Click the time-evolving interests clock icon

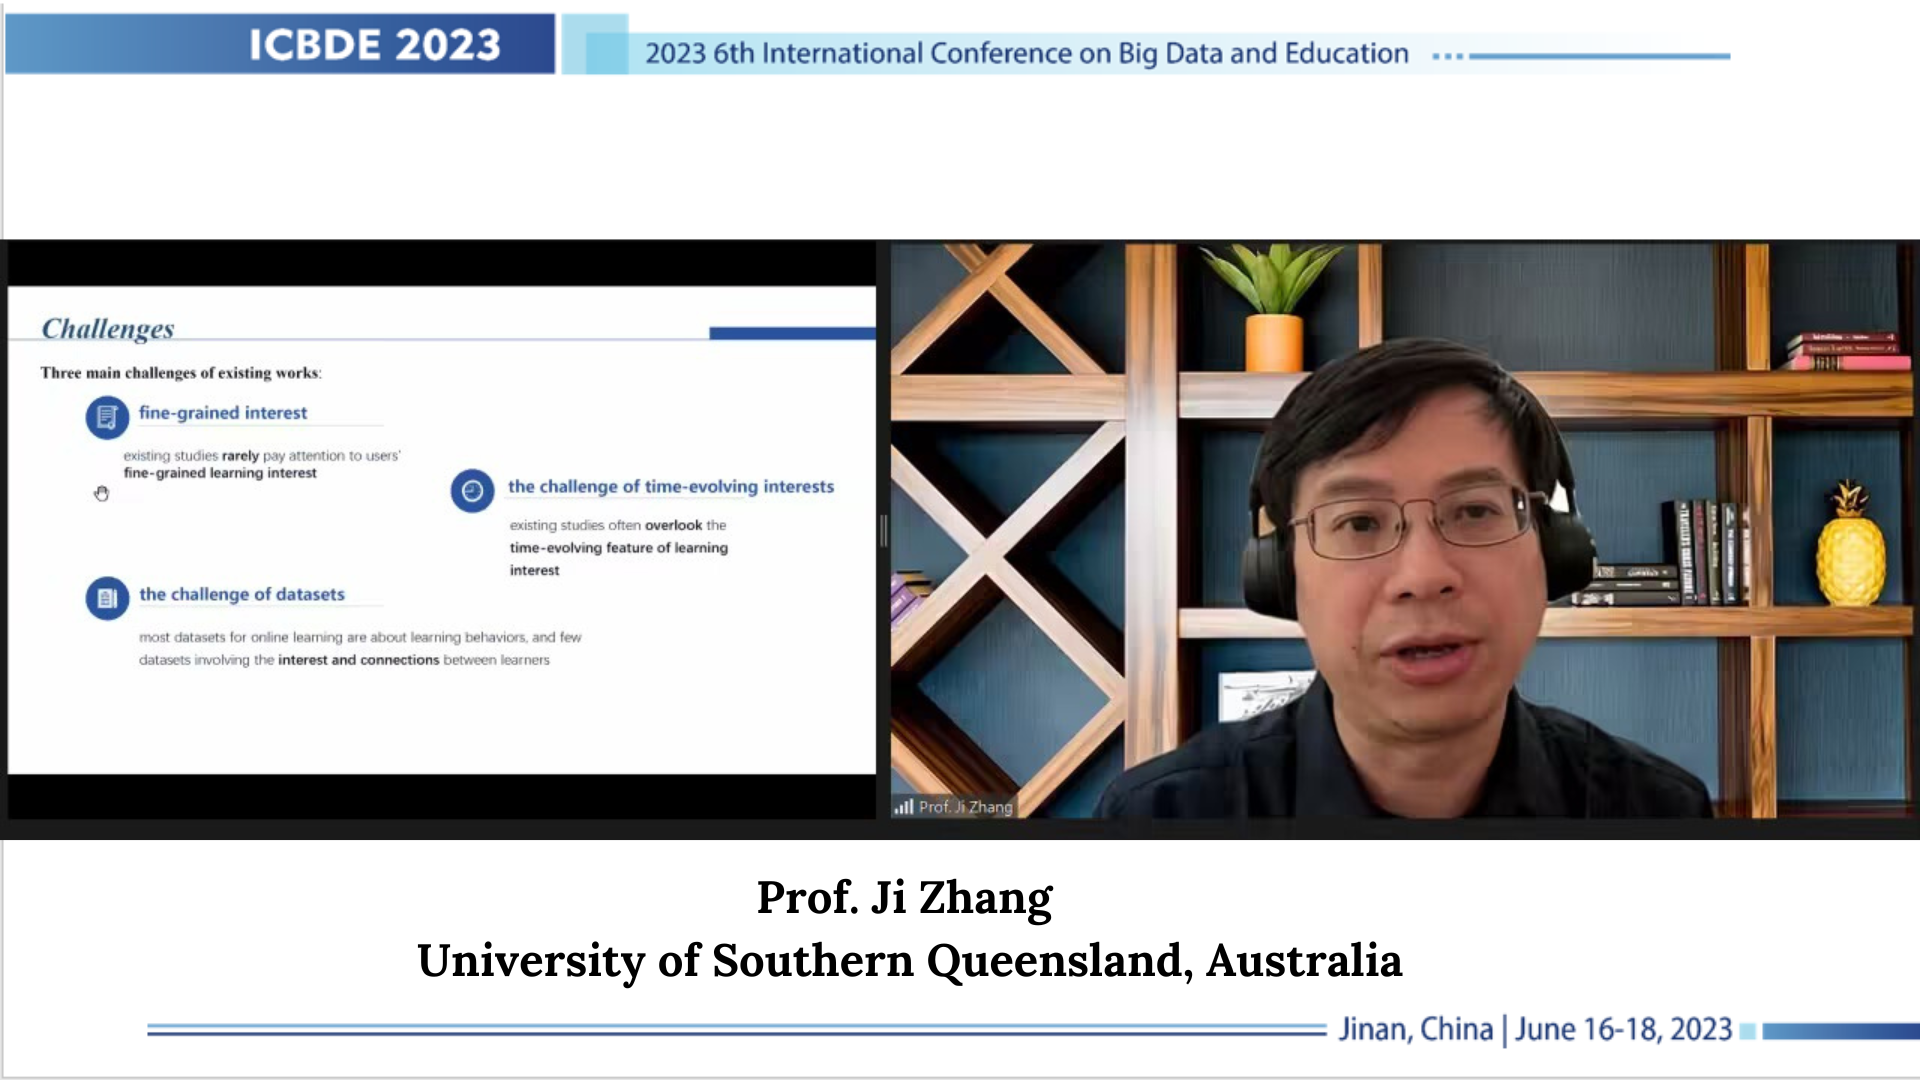[x=472, y=490]
